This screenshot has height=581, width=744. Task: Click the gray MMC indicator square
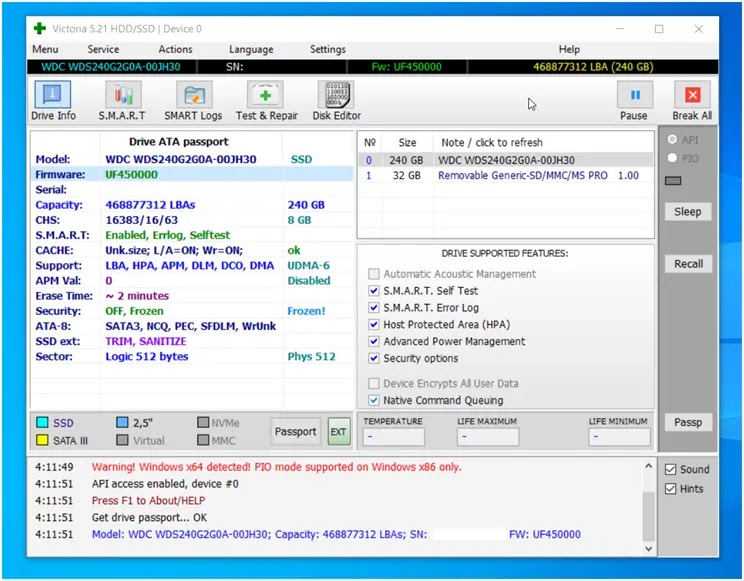pos(203,440)
